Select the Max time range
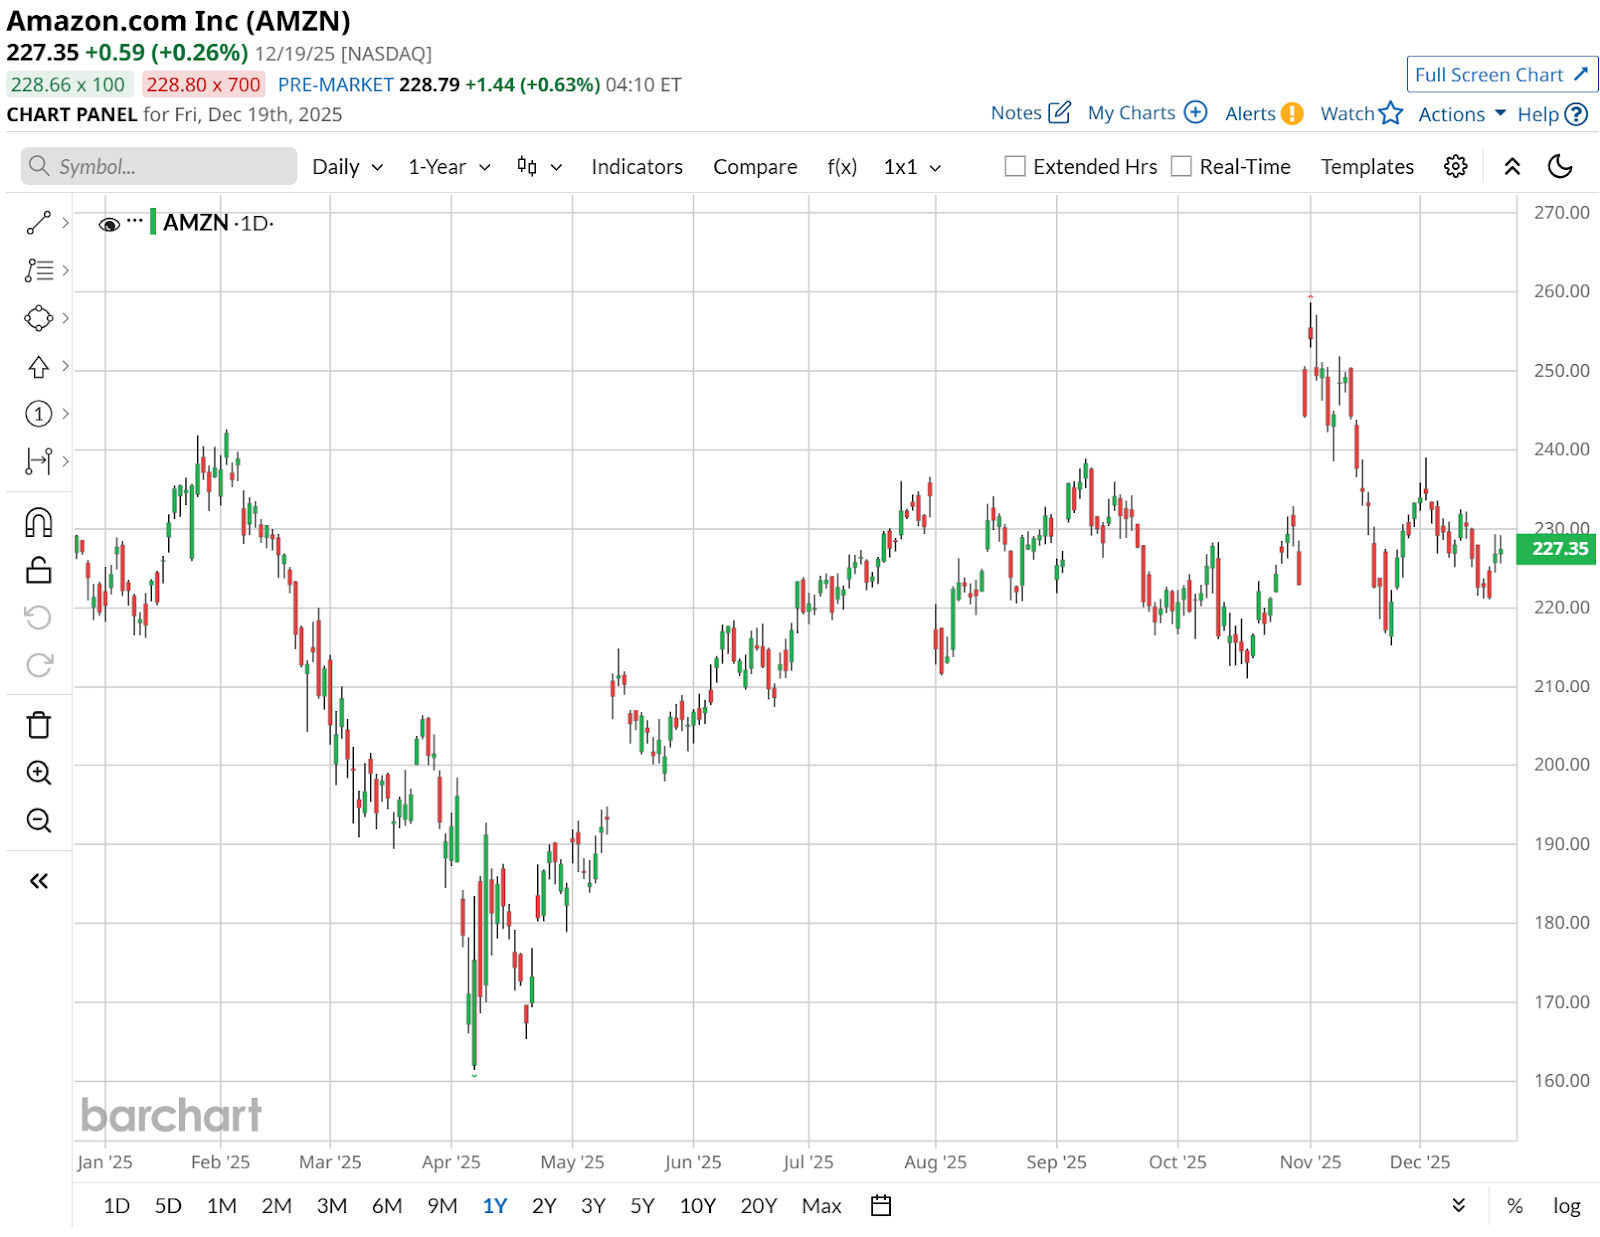The height and width of the screenshot is (1237, 1600). [822, 1206]
